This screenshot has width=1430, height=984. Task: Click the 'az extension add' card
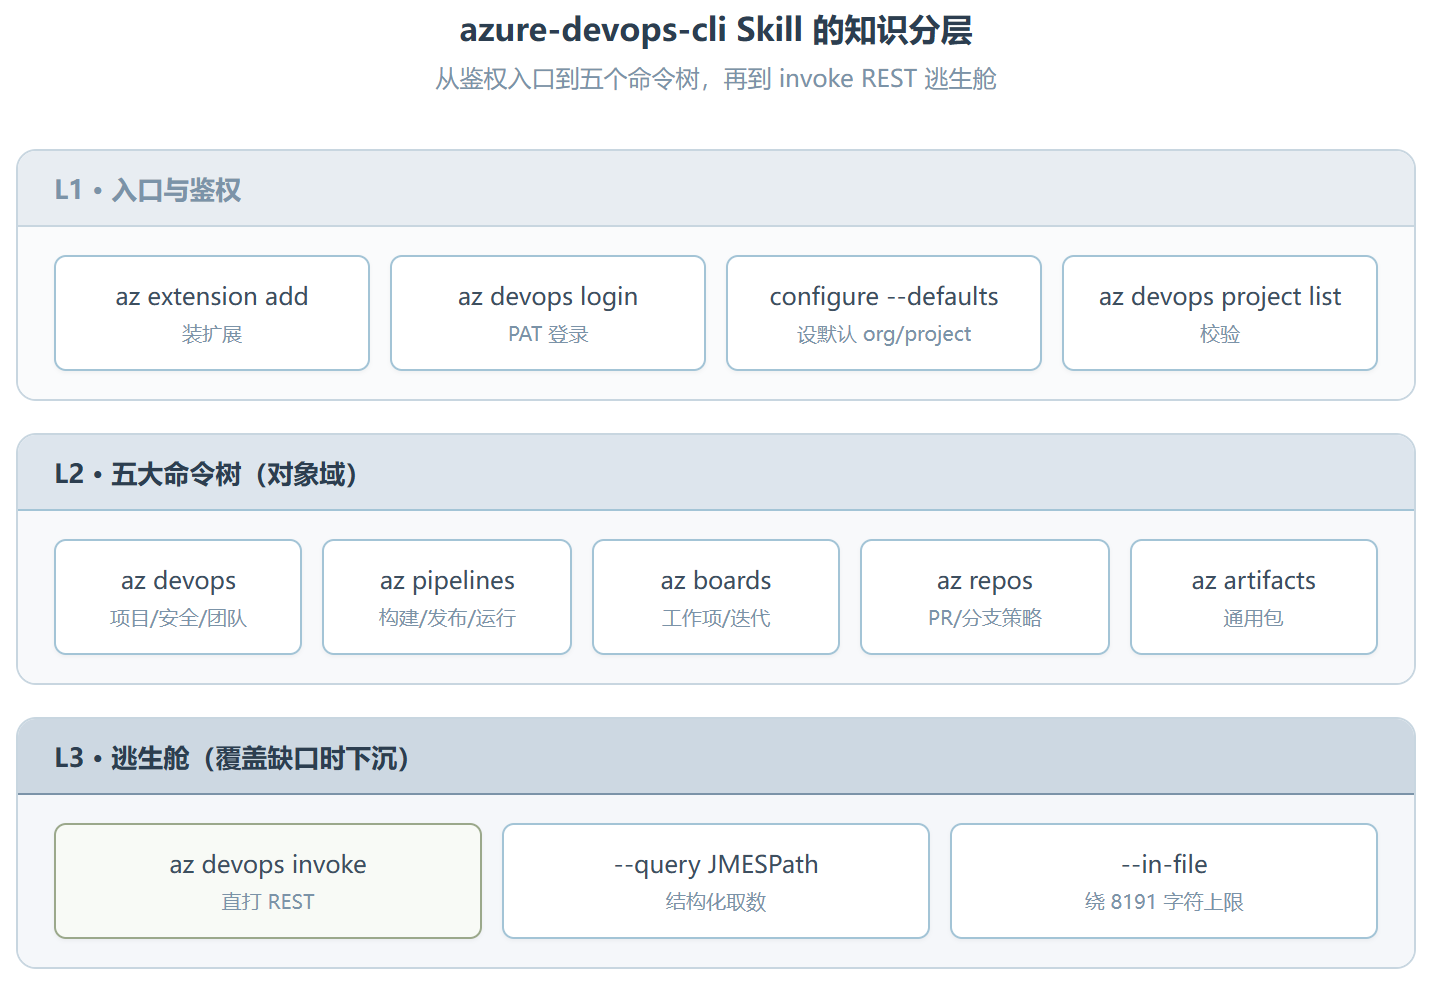[x=212, y=313]
